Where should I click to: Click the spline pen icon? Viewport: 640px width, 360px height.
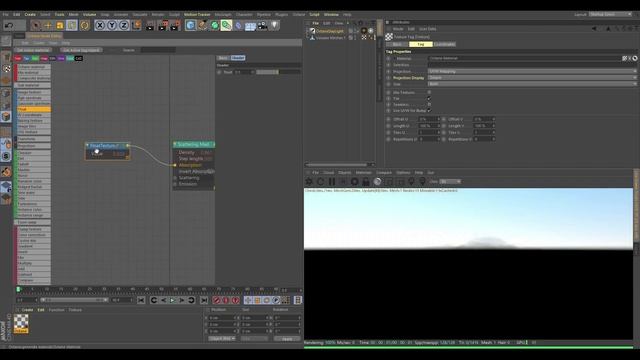point(202,25)
